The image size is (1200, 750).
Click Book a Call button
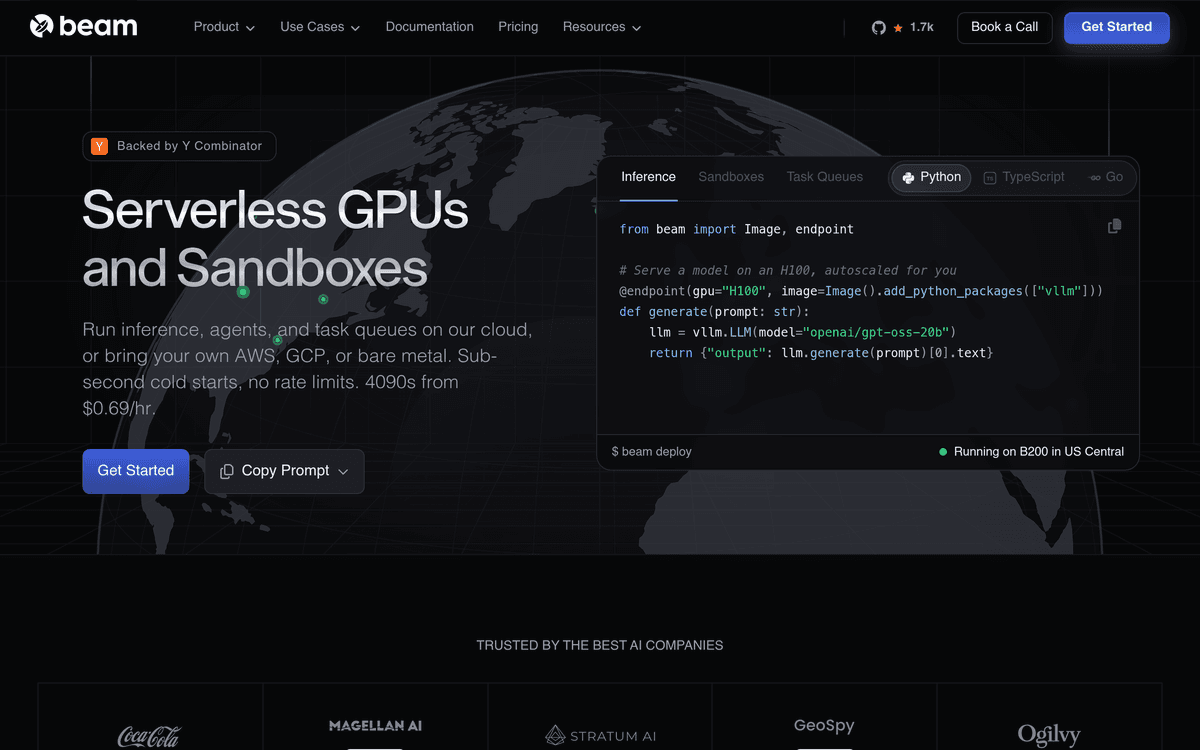[x=1004, y=27]
